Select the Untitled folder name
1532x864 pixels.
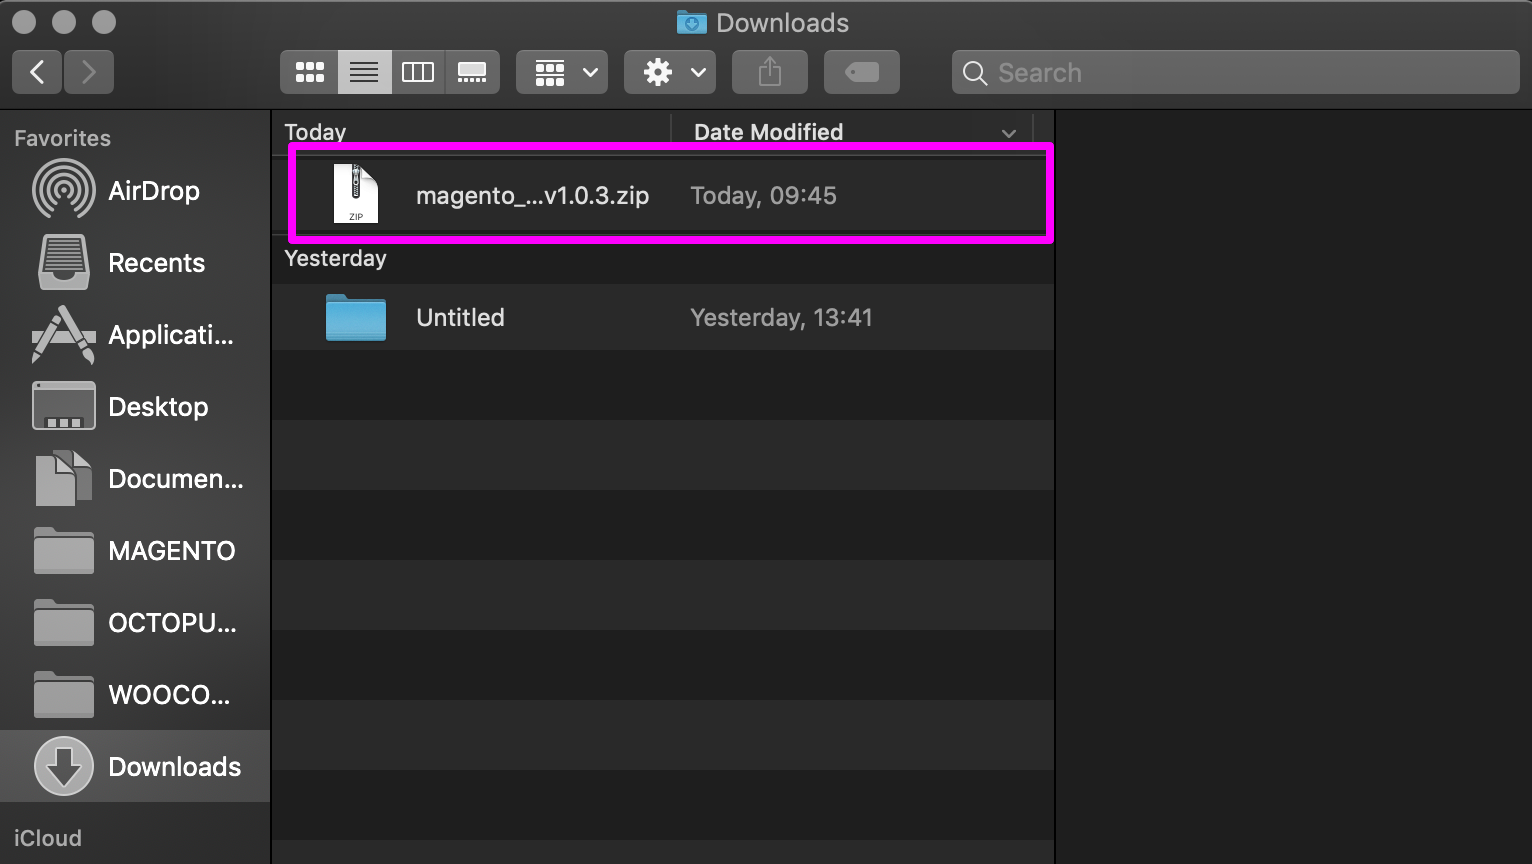(460, 317)
